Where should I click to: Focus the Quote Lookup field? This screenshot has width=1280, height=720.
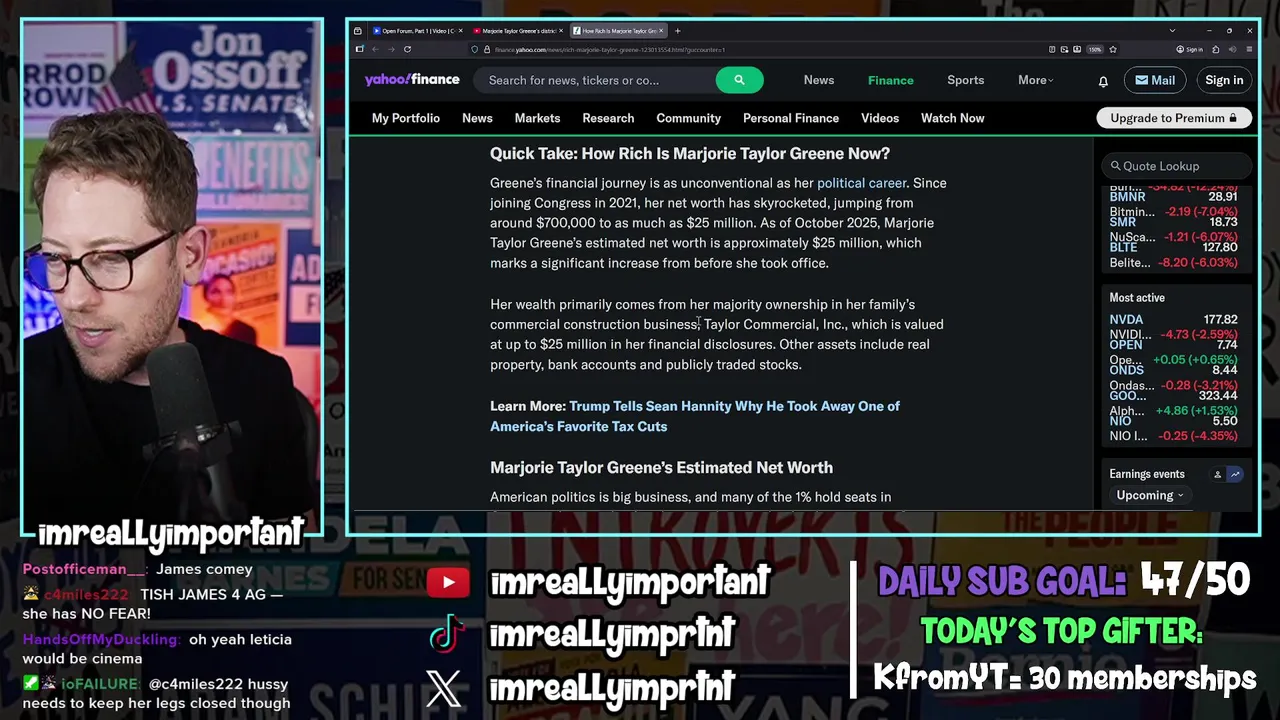(1177, 166)
